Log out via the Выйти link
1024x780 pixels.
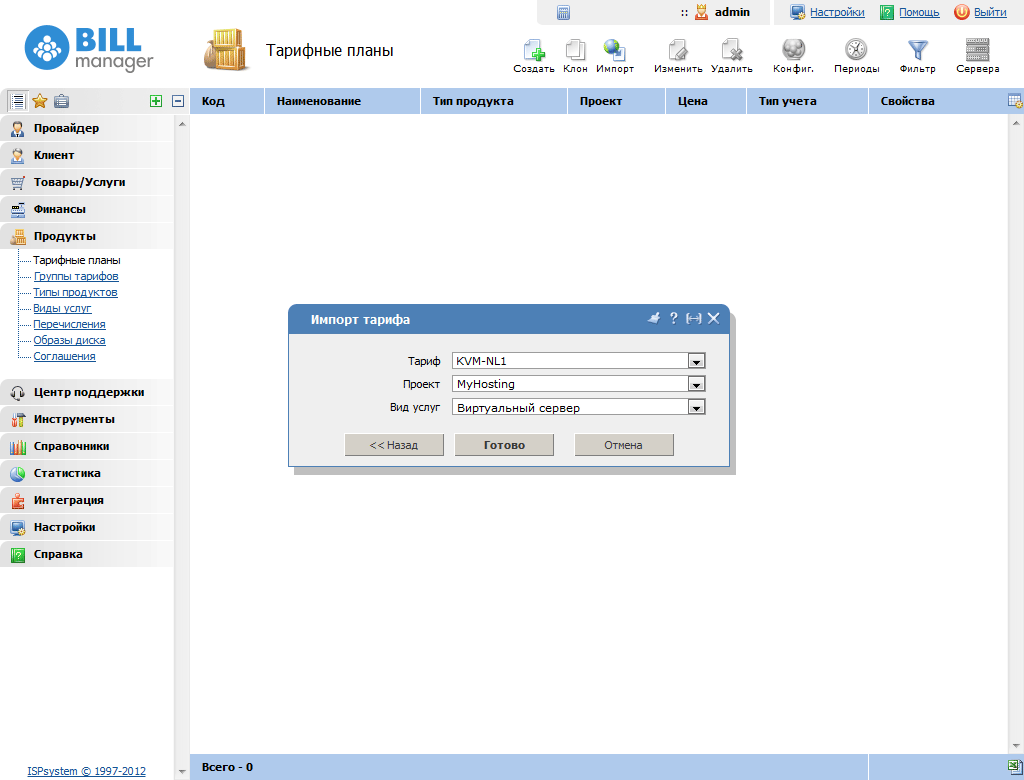coord(990,12)
